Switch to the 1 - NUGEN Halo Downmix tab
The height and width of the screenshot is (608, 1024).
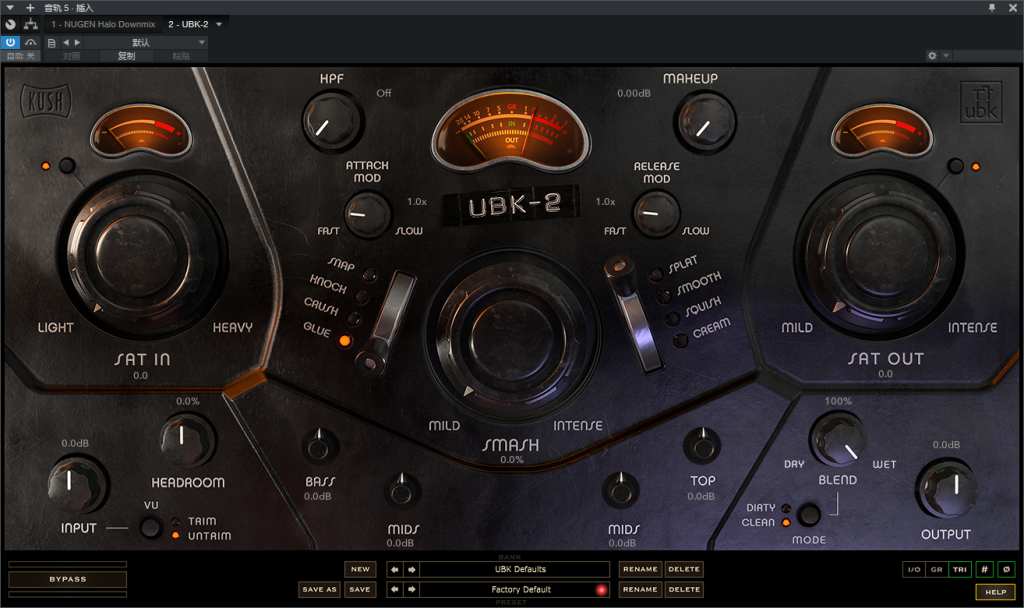[x=103, y=24]
